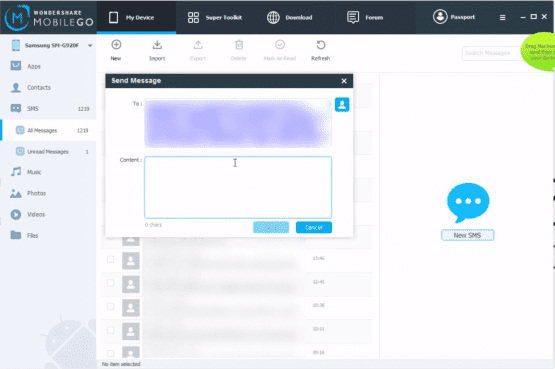Switch to Super Toolkit tab
The width and height of the screenshot is (555, 369).
215,17
